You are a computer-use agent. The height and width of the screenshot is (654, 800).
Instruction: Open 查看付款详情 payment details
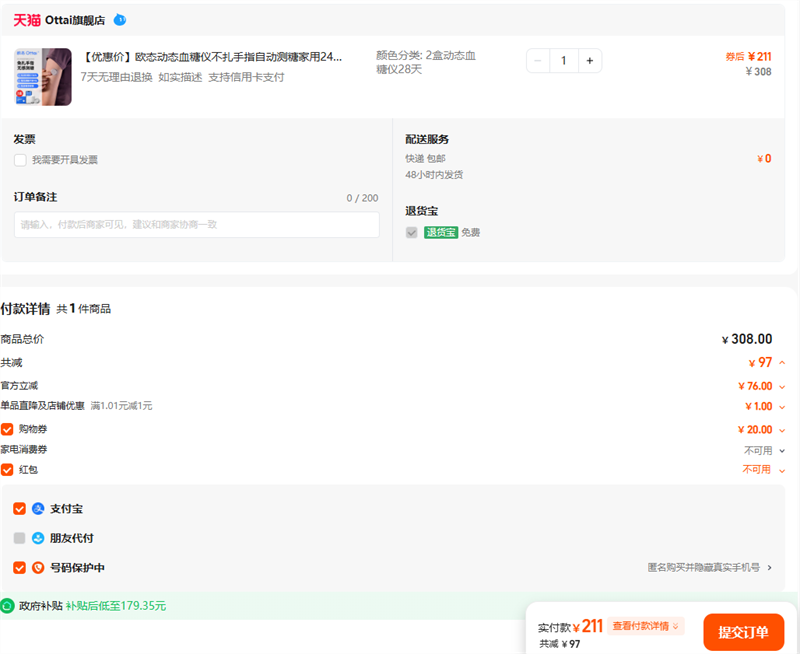647,626
